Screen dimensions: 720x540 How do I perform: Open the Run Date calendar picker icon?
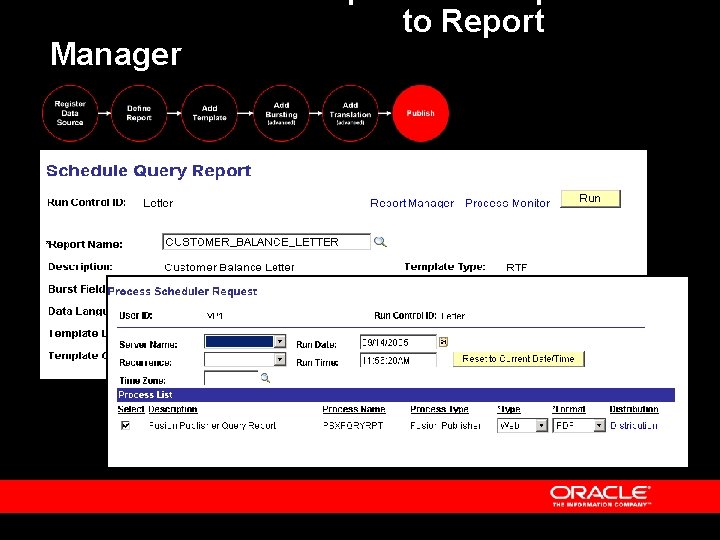(443, 342)
